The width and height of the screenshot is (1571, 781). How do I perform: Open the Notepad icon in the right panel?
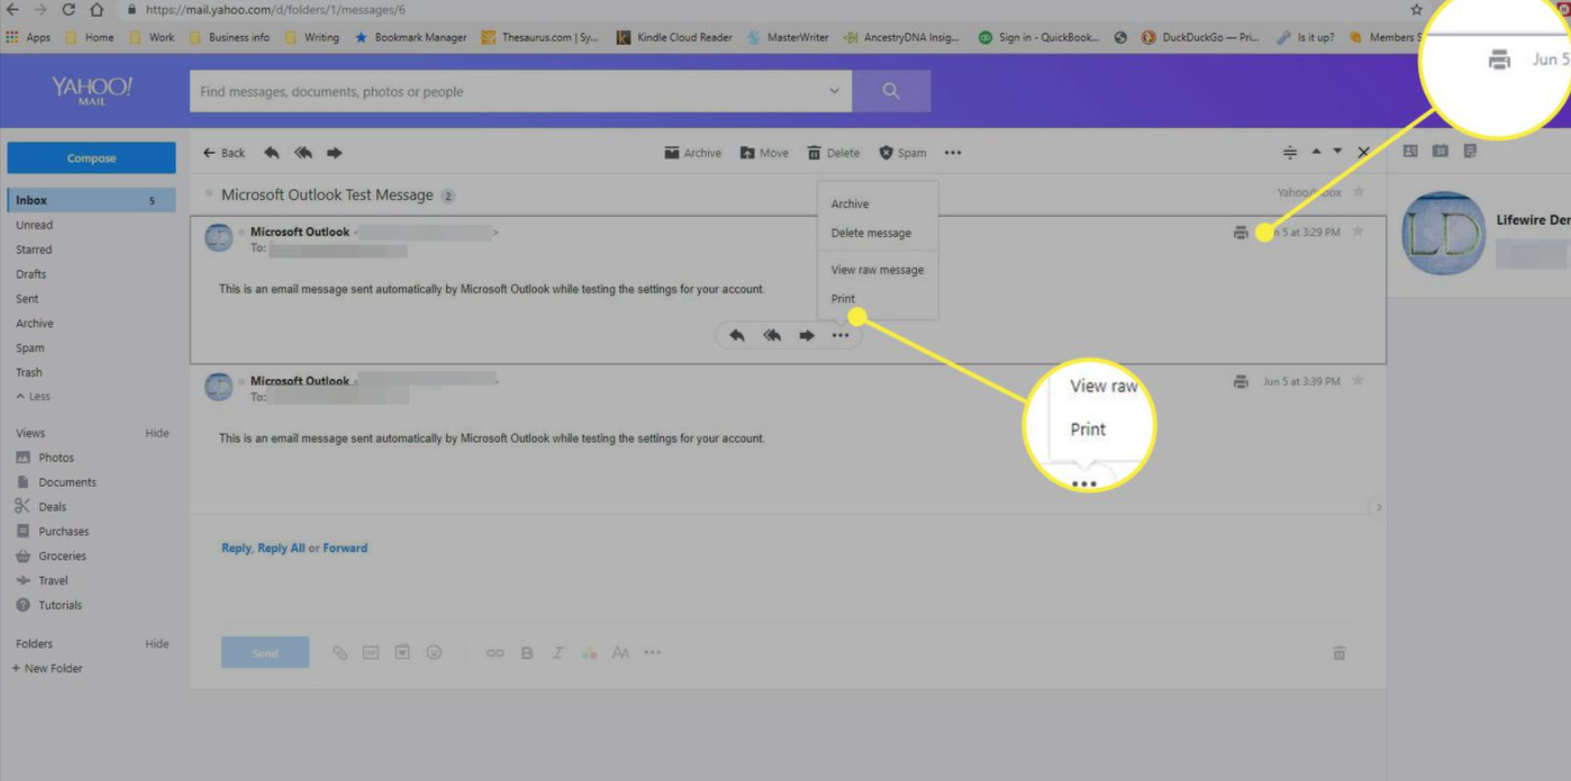click(x=1470, y=151)
